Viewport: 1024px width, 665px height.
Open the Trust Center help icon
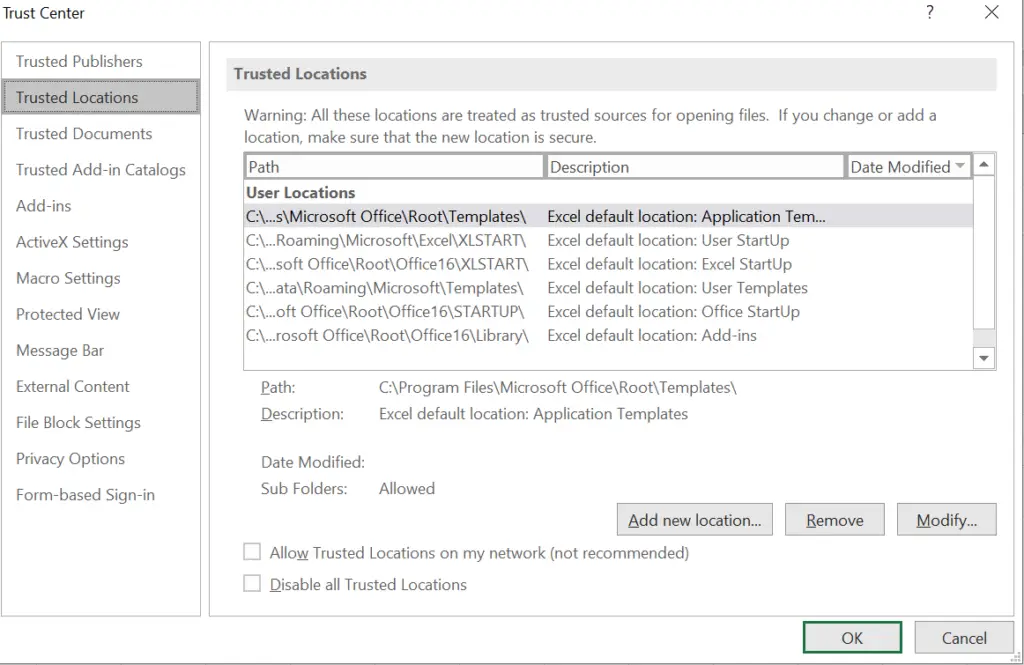pos(930,13)
